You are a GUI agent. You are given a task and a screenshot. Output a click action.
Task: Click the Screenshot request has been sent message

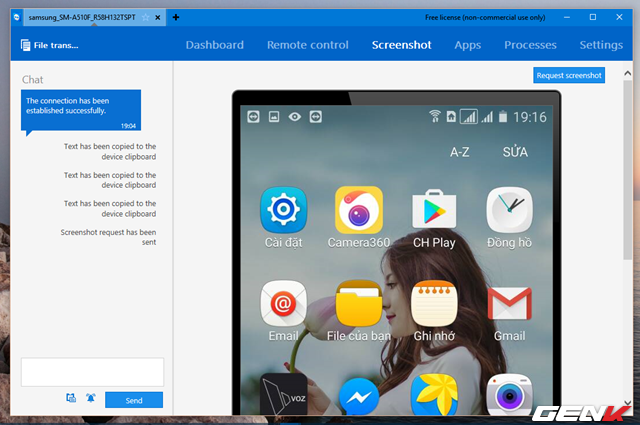click(x=108, y=237)
